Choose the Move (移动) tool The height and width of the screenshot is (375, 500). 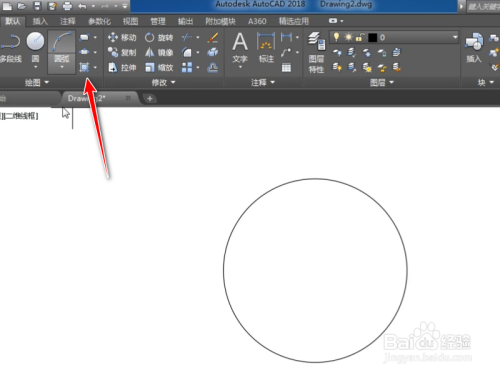pyautogui.click(x=122, y=37)
